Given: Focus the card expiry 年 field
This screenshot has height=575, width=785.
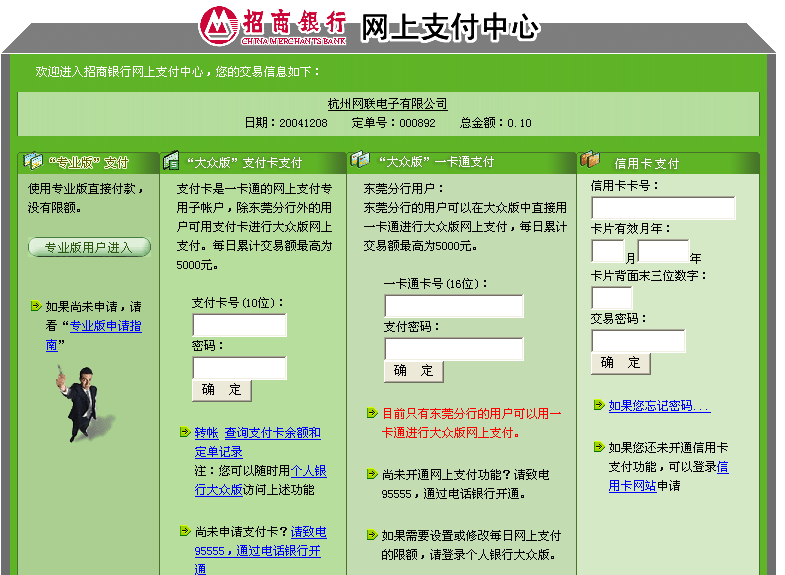Looking at the screenshot, I should point(663,251).
